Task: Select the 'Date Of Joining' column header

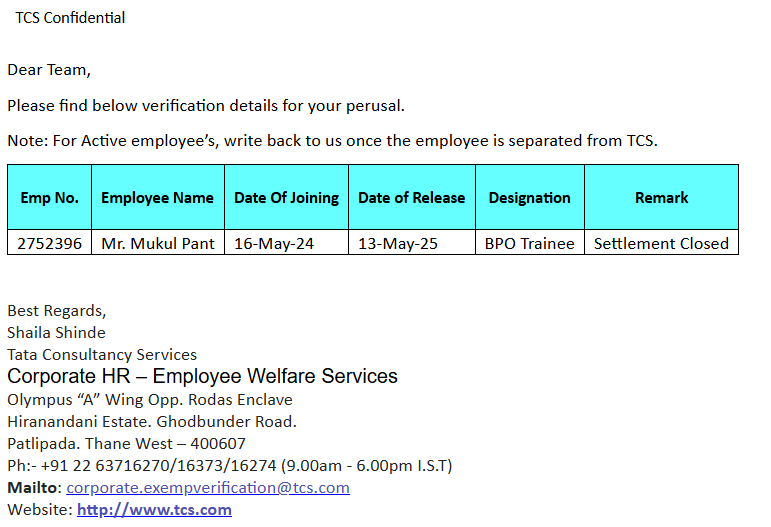Action: pos(287,198)
